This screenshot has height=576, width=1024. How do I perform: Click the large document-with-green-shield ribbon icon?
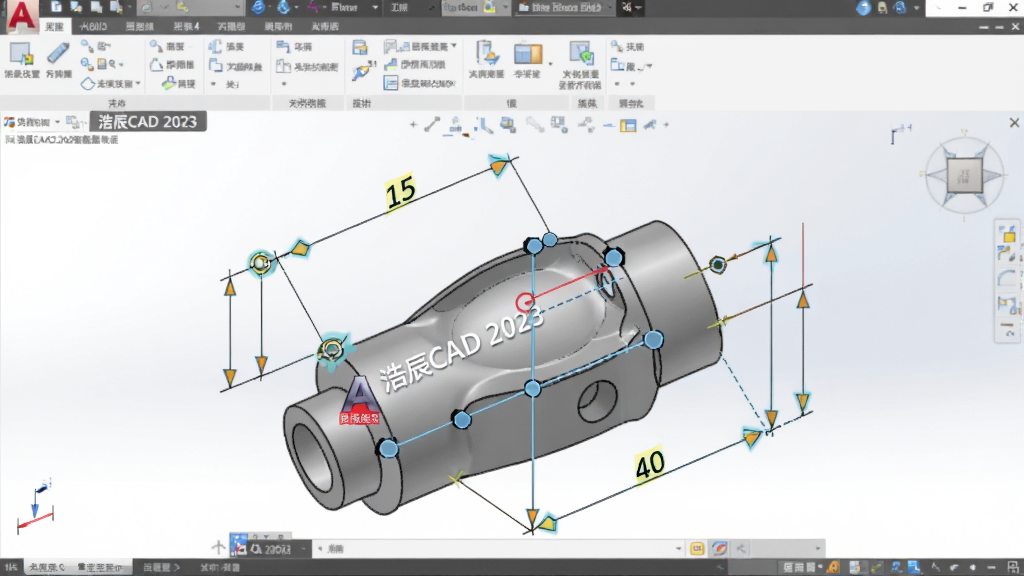point(581,54)
